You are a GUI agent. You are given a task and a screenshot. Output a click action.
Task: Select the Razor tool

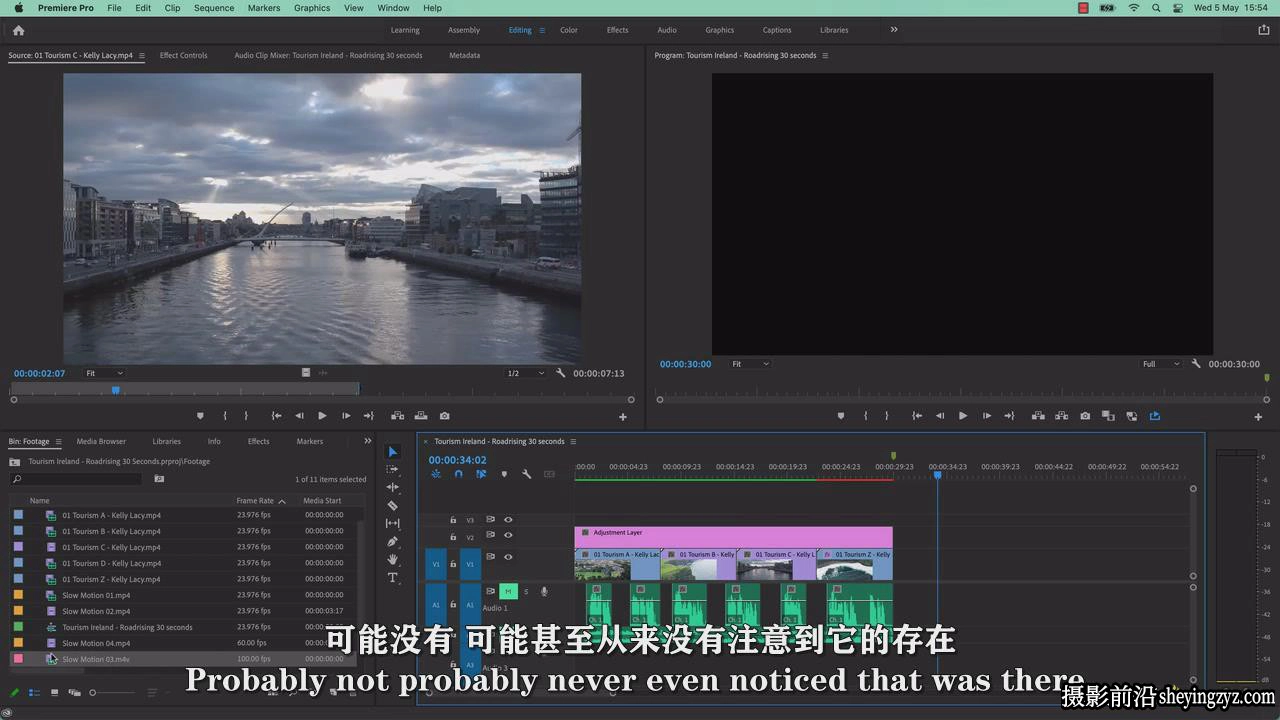pyautogui.click(x=392, y=506)
